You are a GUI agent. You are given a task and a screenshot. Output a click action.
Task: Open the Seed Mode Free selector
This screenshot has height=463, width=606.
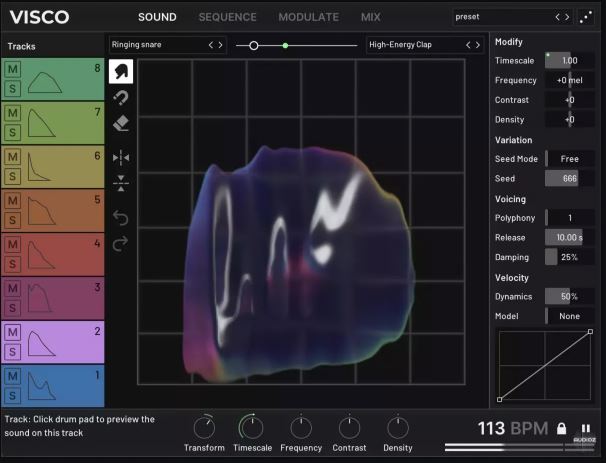[x=570, y=159]
